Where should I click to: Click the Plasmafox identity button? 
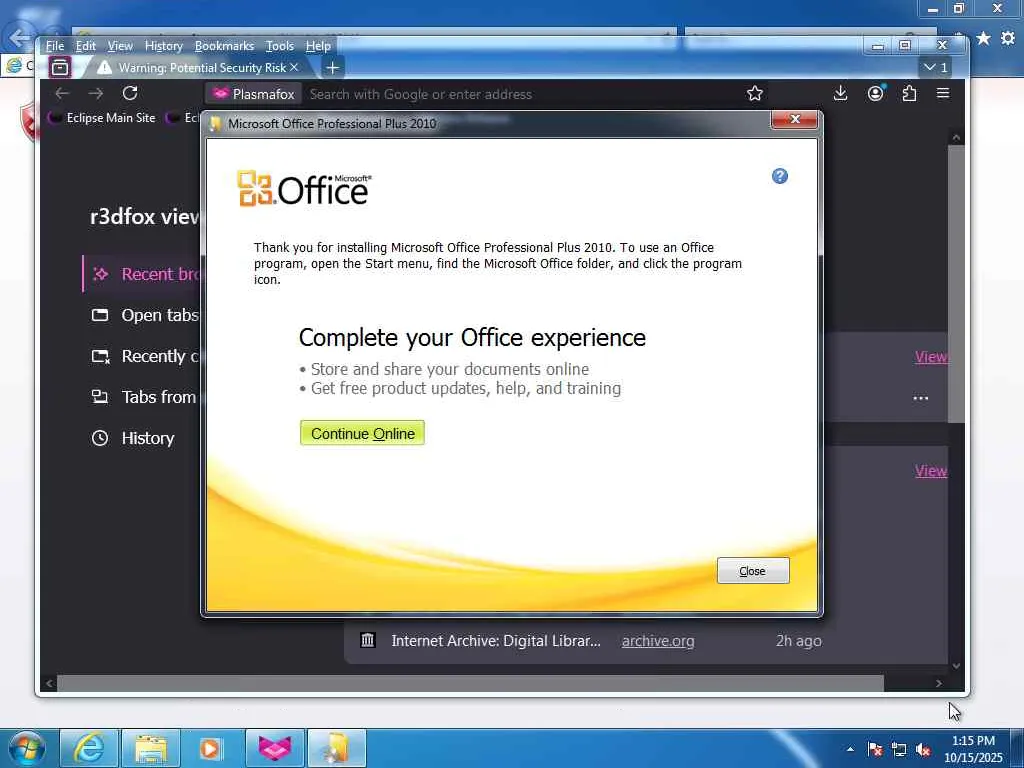click(x=254, y=94)
